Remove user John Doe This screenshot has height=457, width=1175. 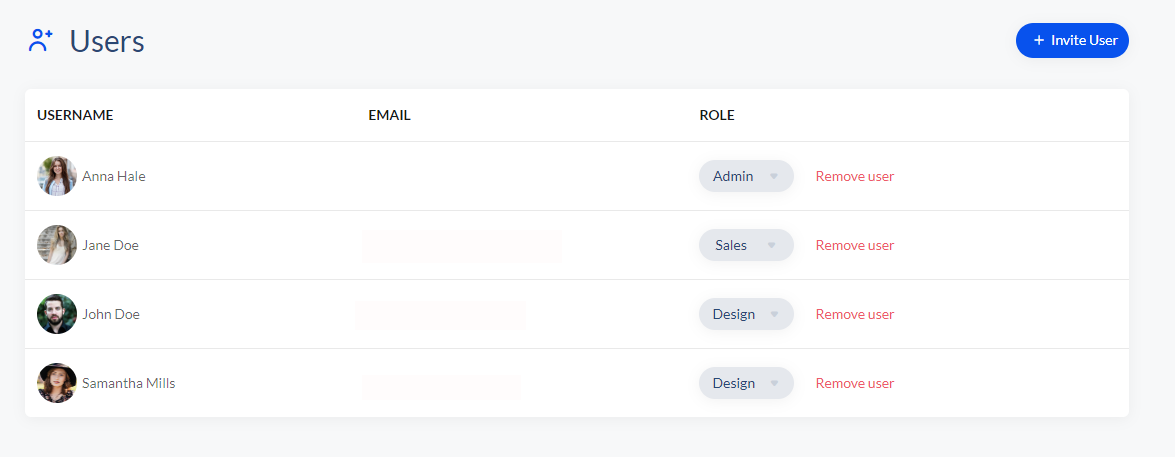854,314
